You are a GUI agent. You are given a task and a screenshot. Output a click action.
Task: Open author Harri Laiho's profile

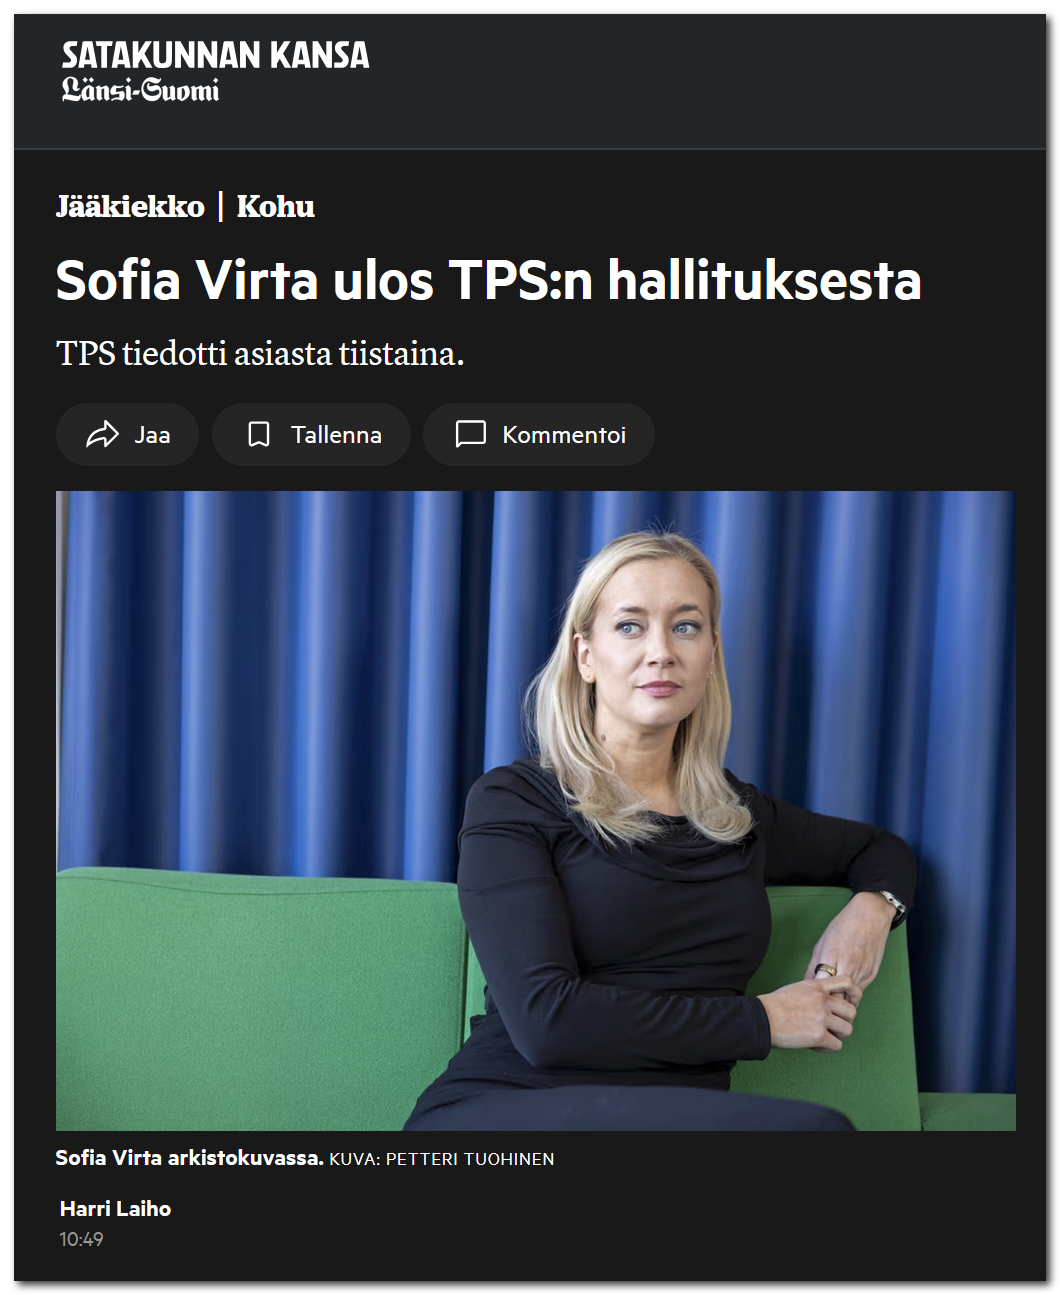point(115,1208)
